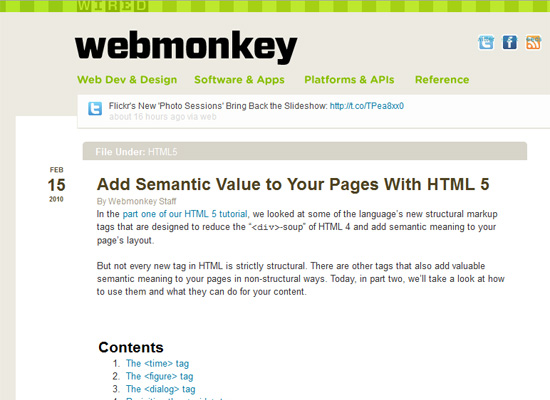Viewport: 550px width, 400px height.
Task: Click the 'about 16 hours ago via web' timestamp
Action: click(x=163, y=116)
